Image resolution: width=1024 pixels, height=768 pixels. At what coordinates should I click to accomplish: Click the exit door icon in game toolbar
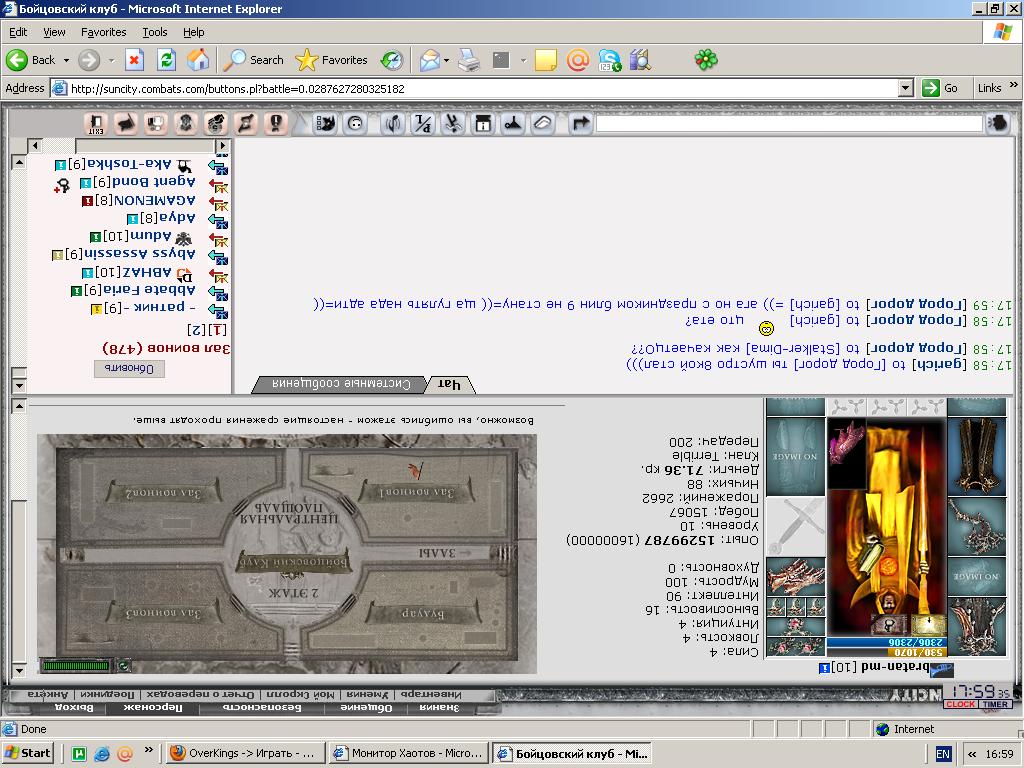[x=96, y=123]
